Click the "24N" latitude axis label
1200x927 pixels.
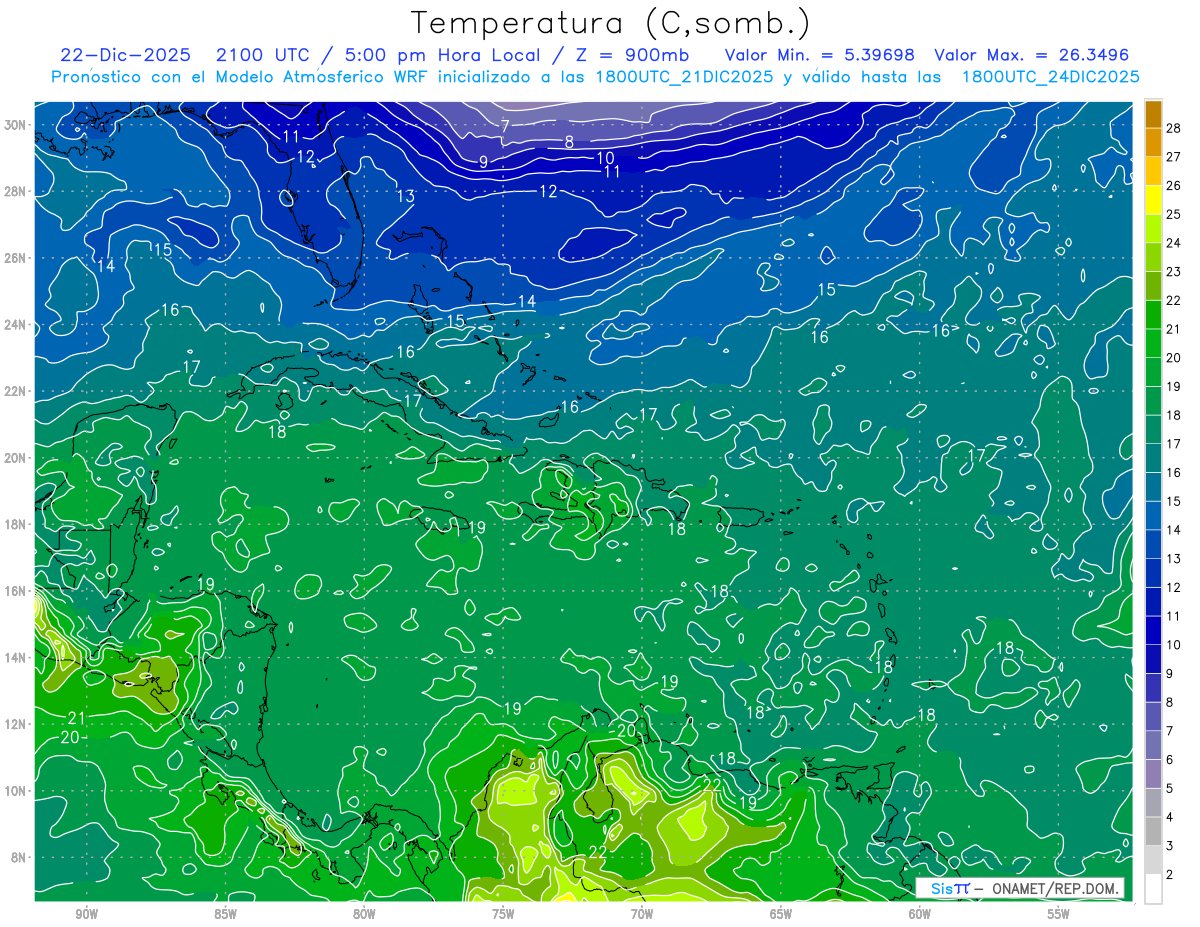click(x=16, y=324)
